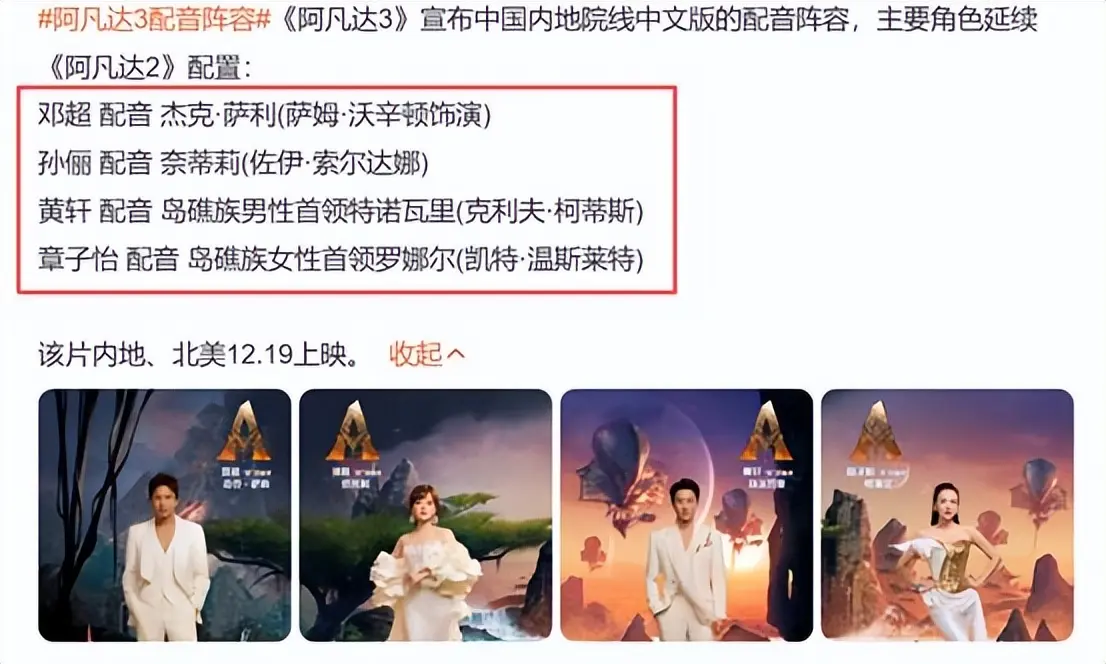Click the Avatar A logo on the third poster
The width and height of the screenshot is (1106, 664).
[766, 431]
